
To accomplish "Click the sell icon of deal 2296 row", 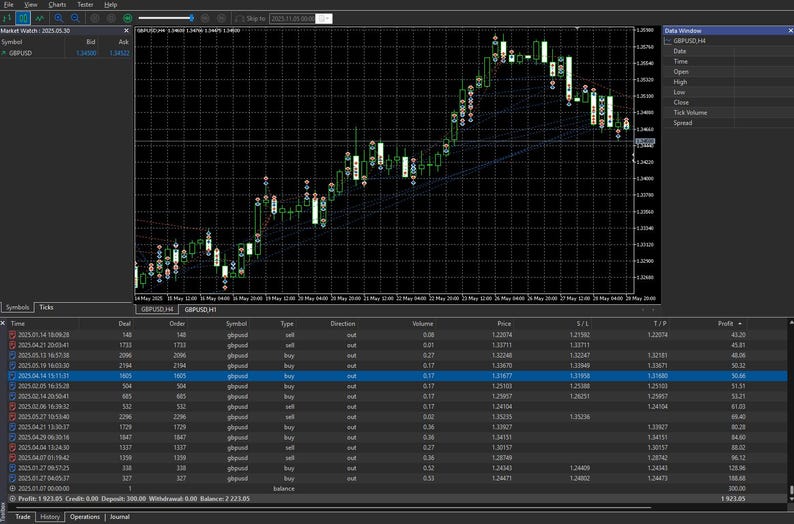I will point(13,417).
